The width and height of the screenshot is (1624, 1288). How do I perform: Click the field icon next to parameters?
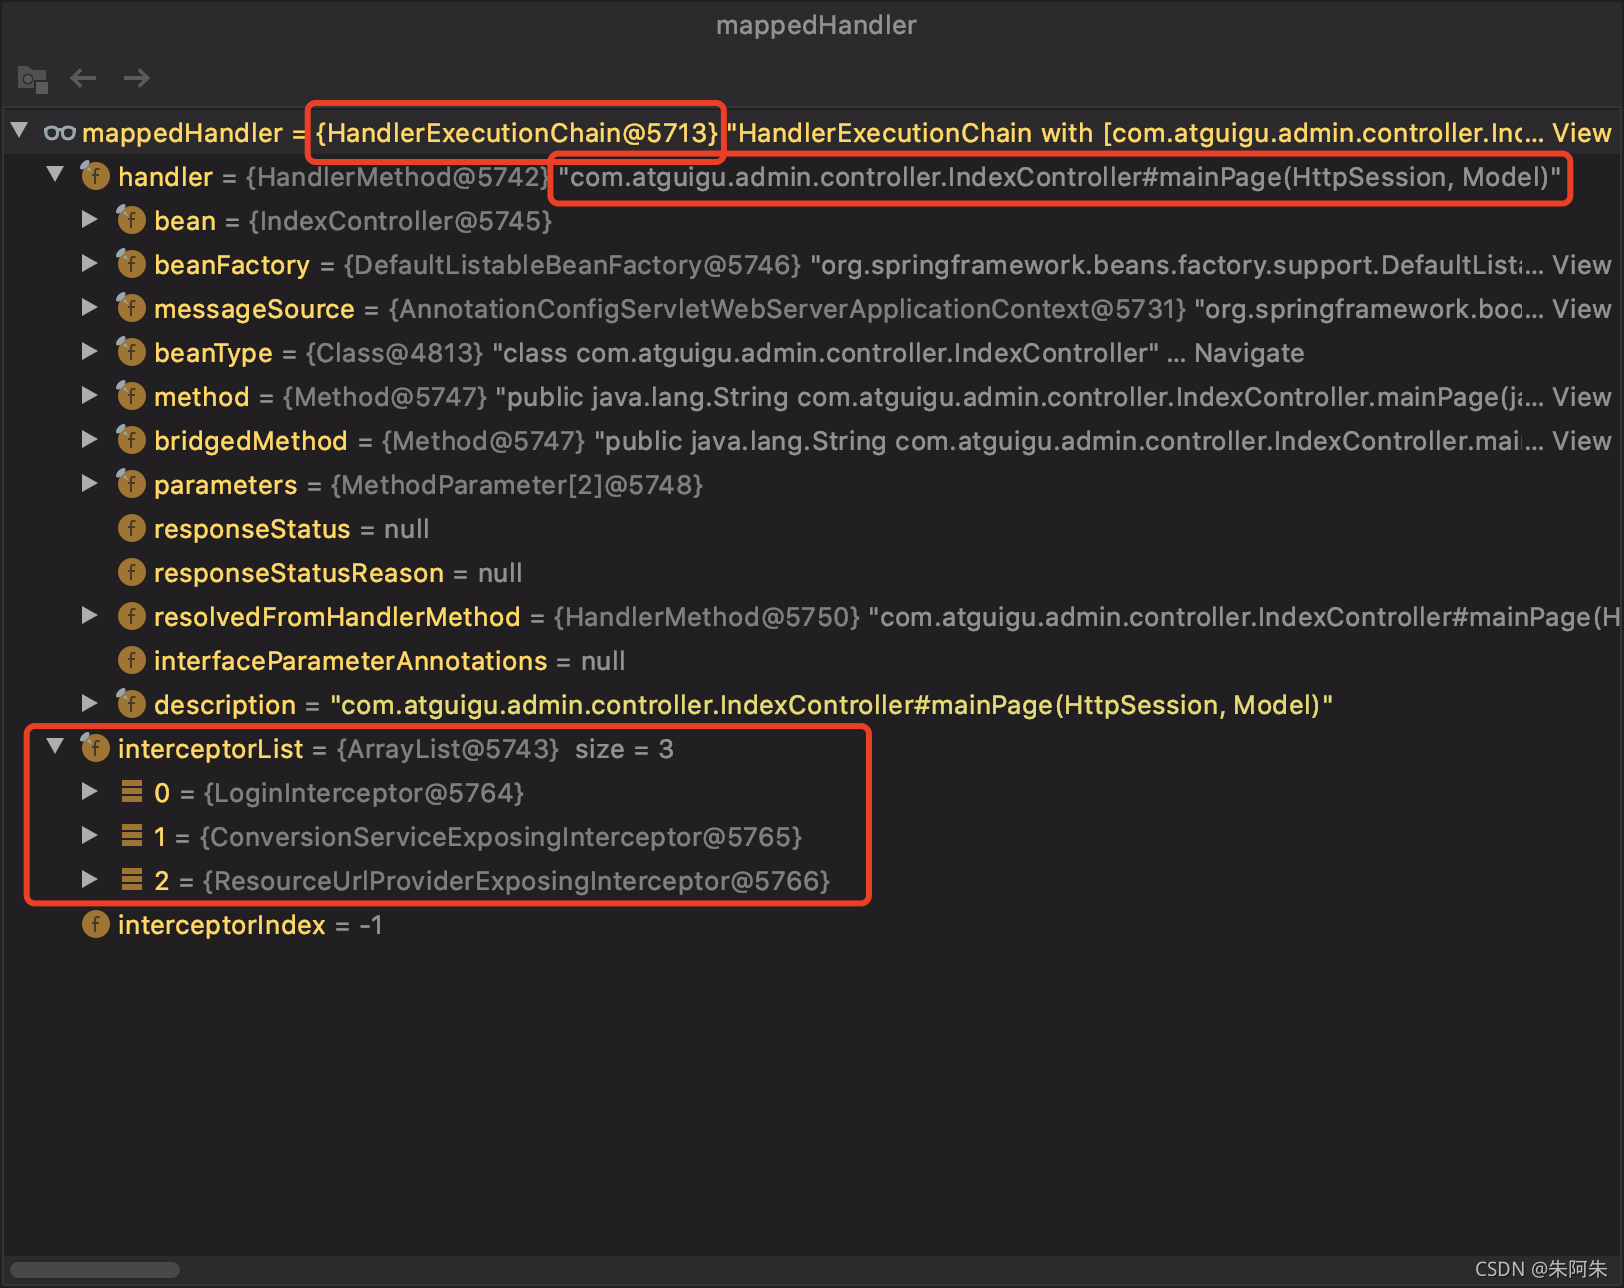(131, 485)
